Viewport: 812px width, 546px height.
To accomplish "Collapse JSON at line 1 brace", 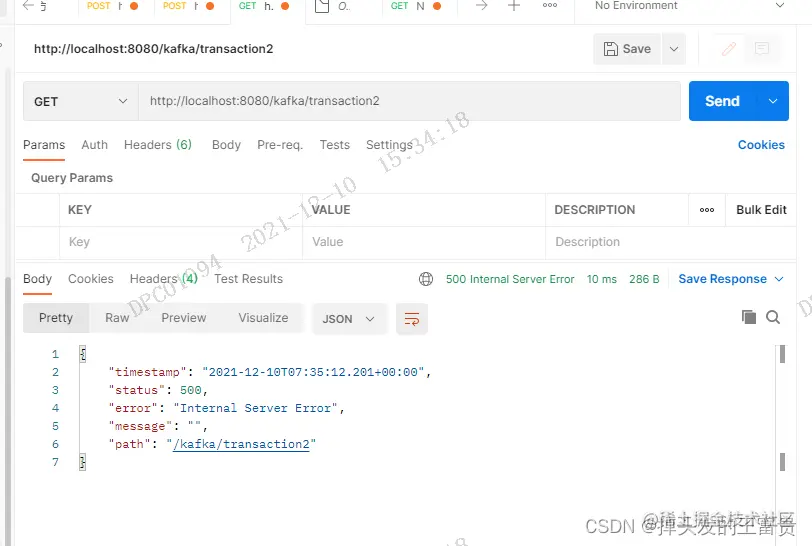I will coord(83,354).
